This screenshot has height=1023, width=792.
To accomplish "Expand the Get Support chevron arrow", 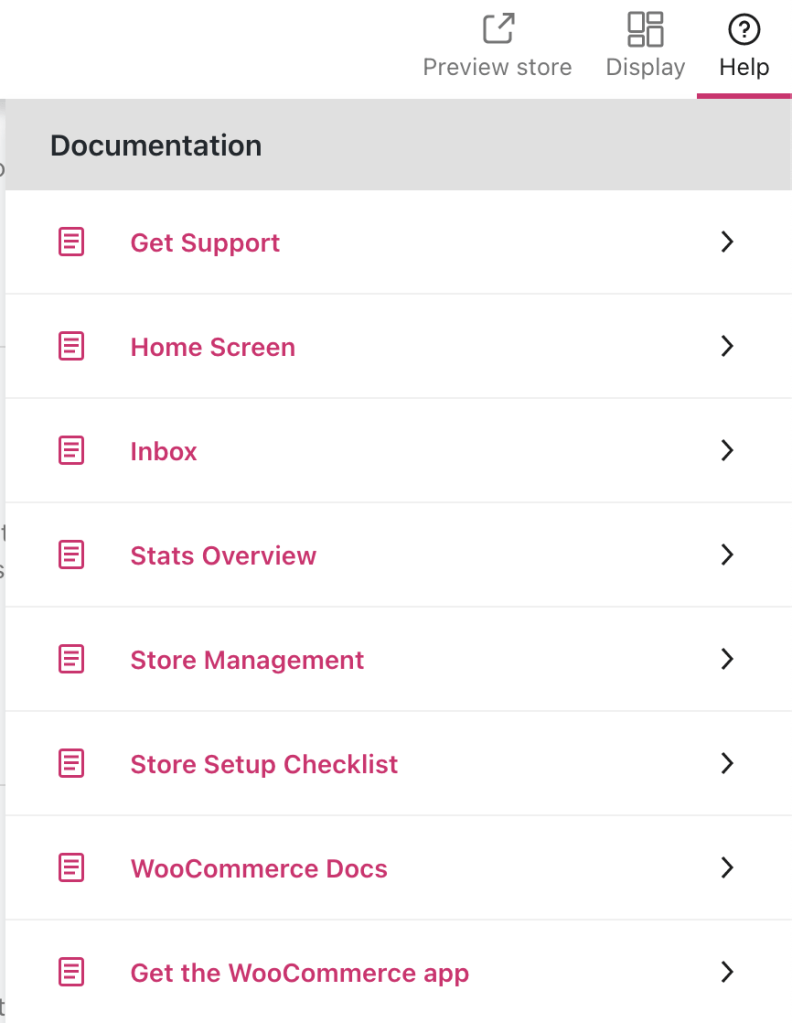I will [727, 242].
